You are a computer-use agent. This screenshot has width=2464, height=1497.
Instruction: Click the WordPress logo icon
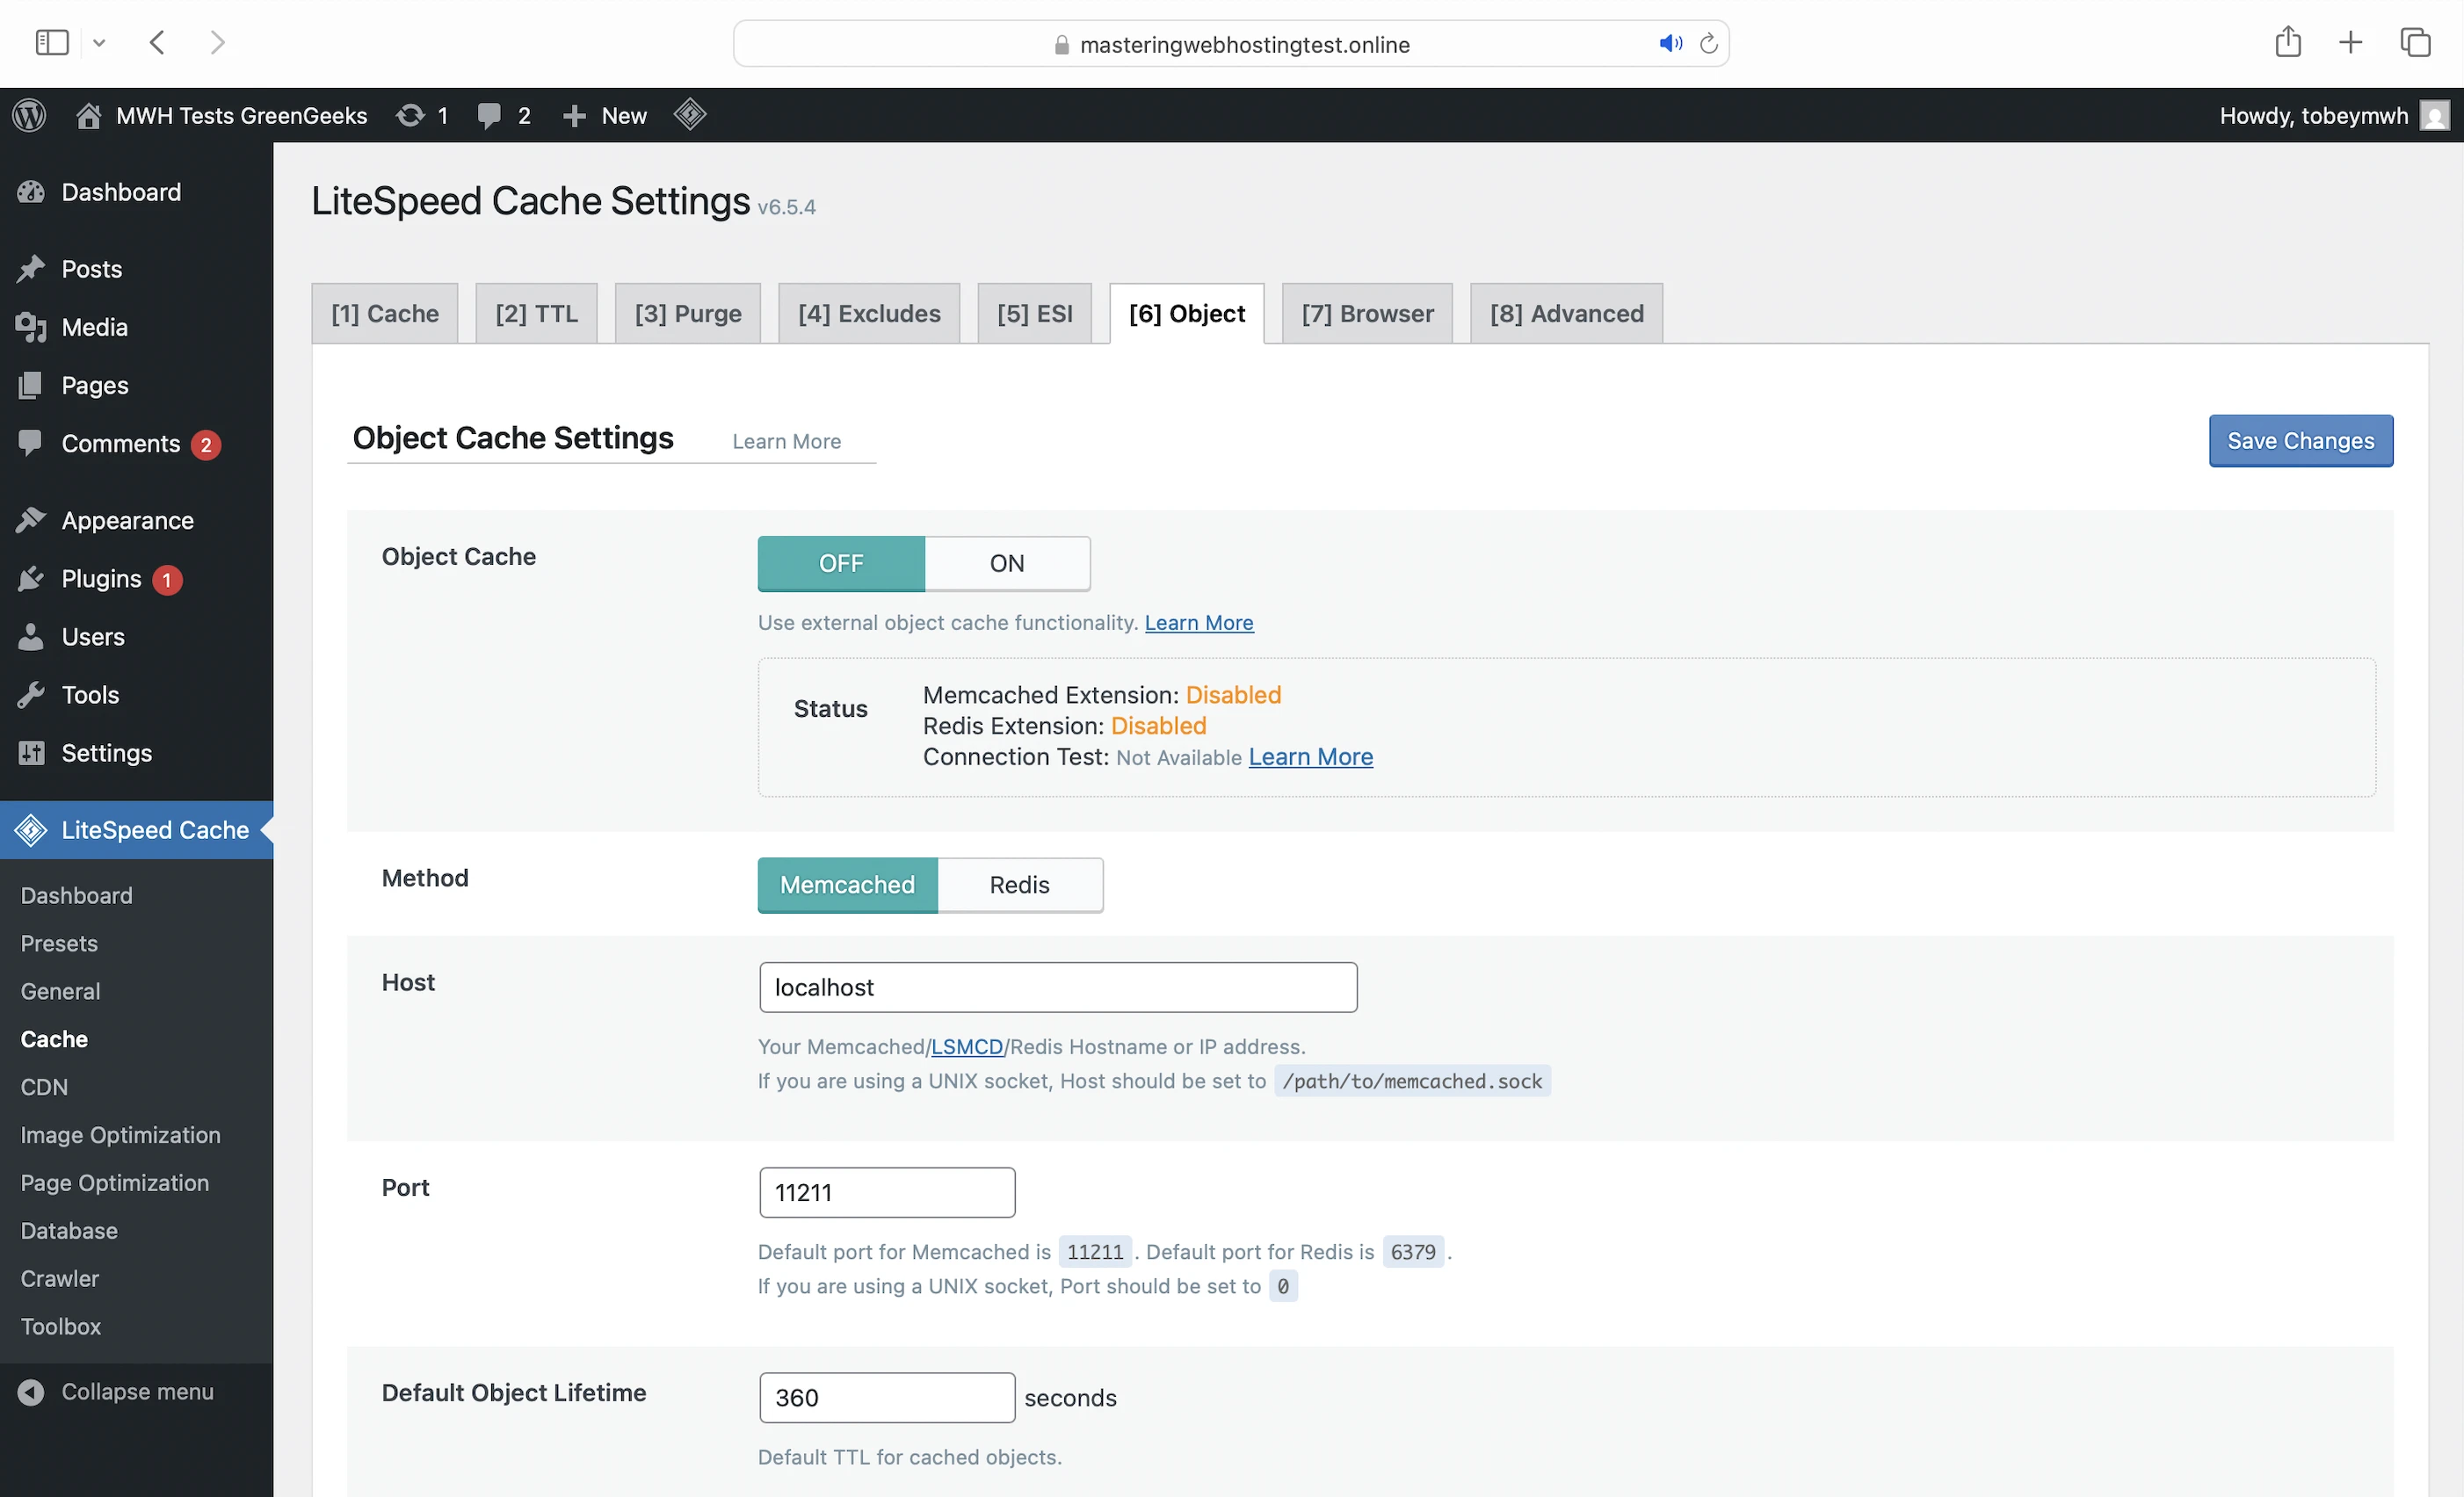click(29, 115)
